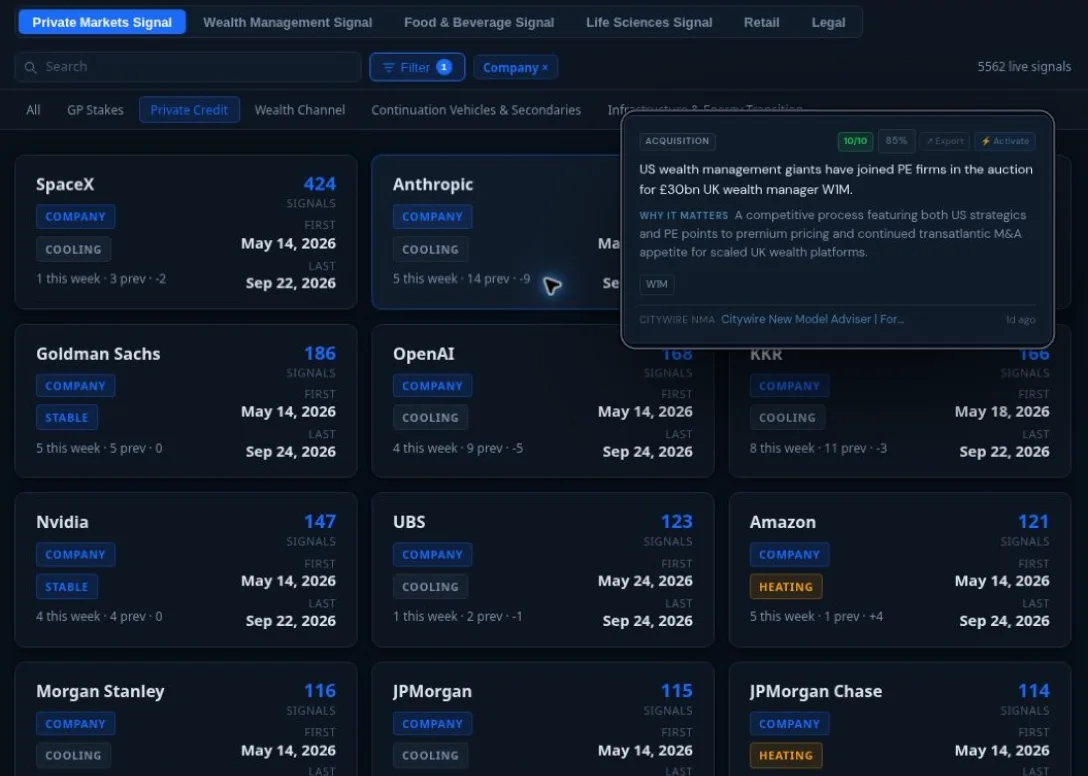Click "1 this week · 3 prev · -2" text

click(x=101, y=279)
